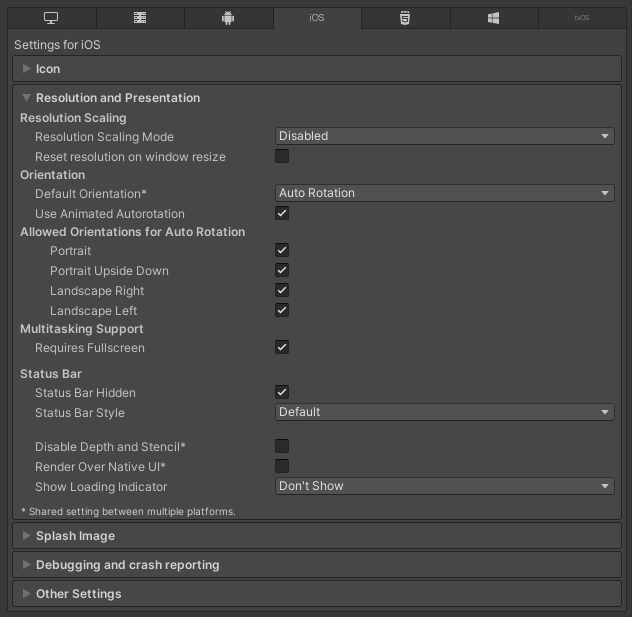Open the Default Orientation dropdown
The image size is (632, 617).
445,193
